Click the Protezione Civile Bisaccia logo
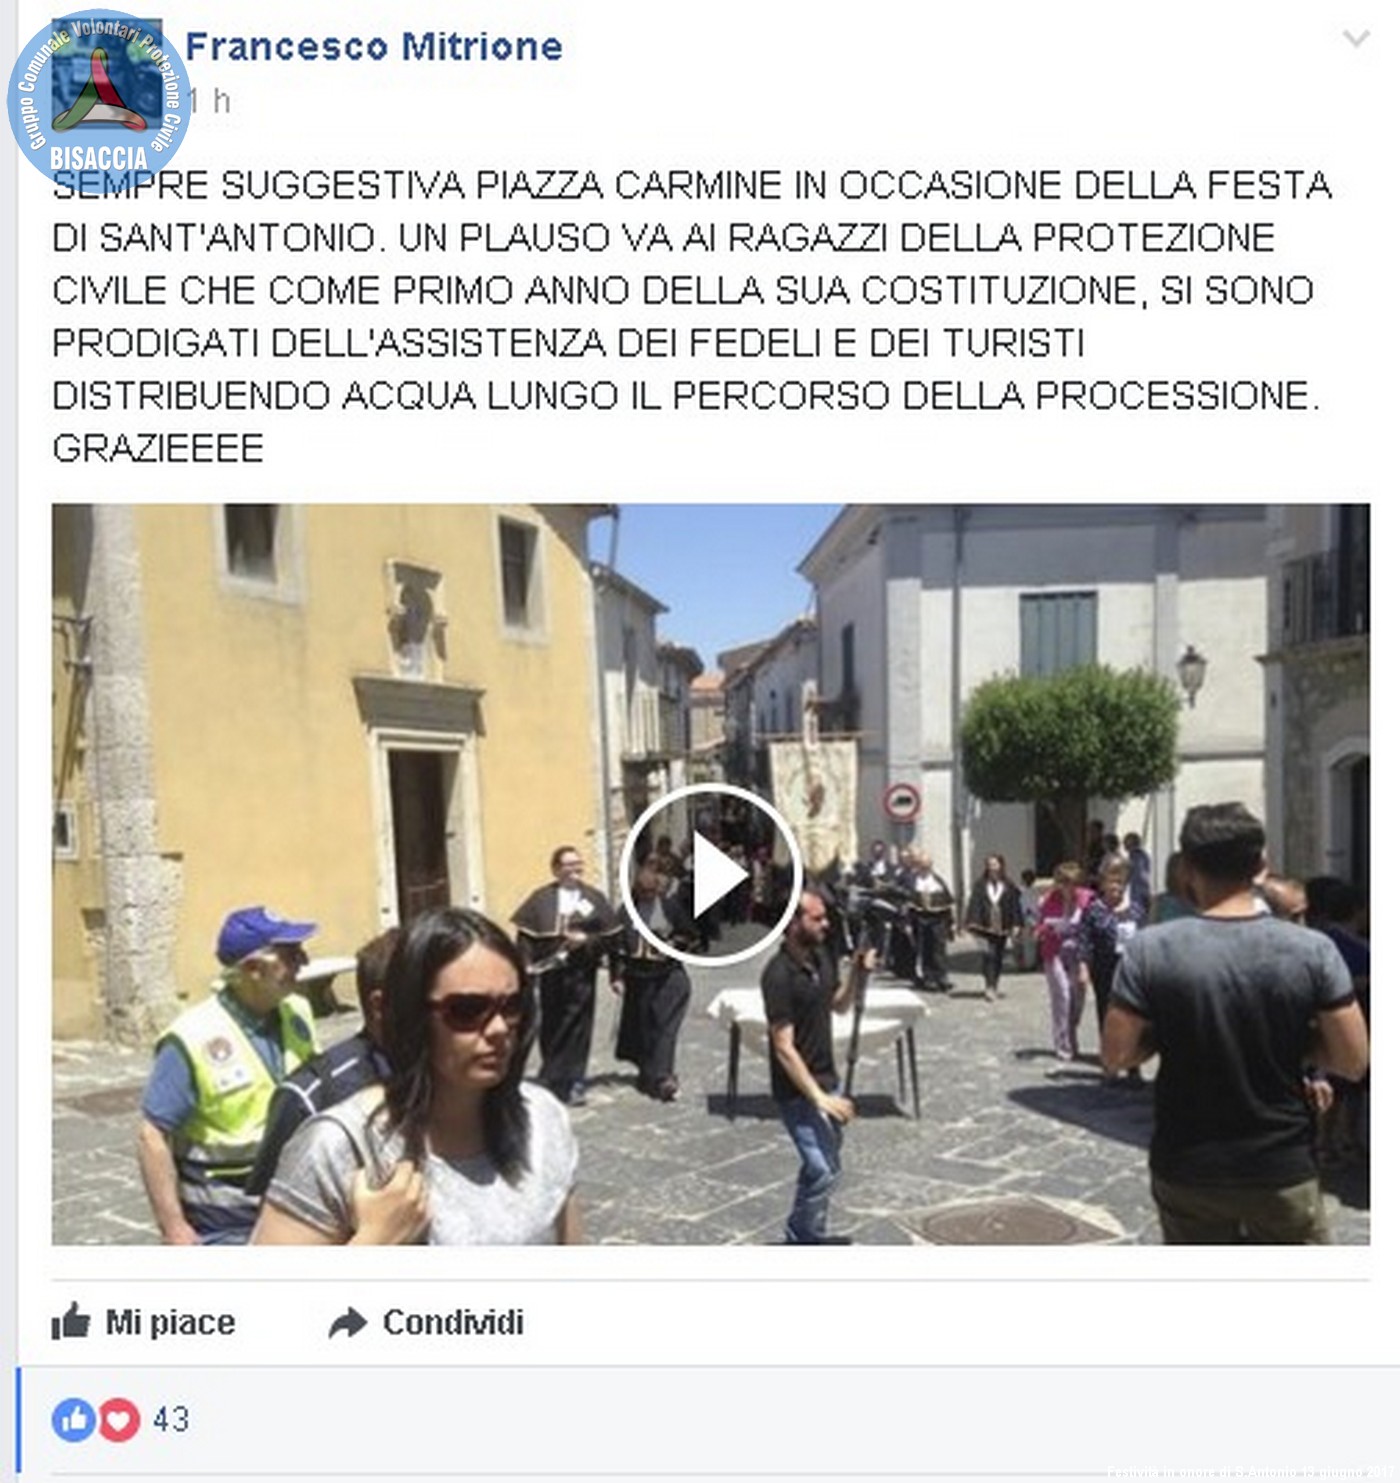 (98, 97)
